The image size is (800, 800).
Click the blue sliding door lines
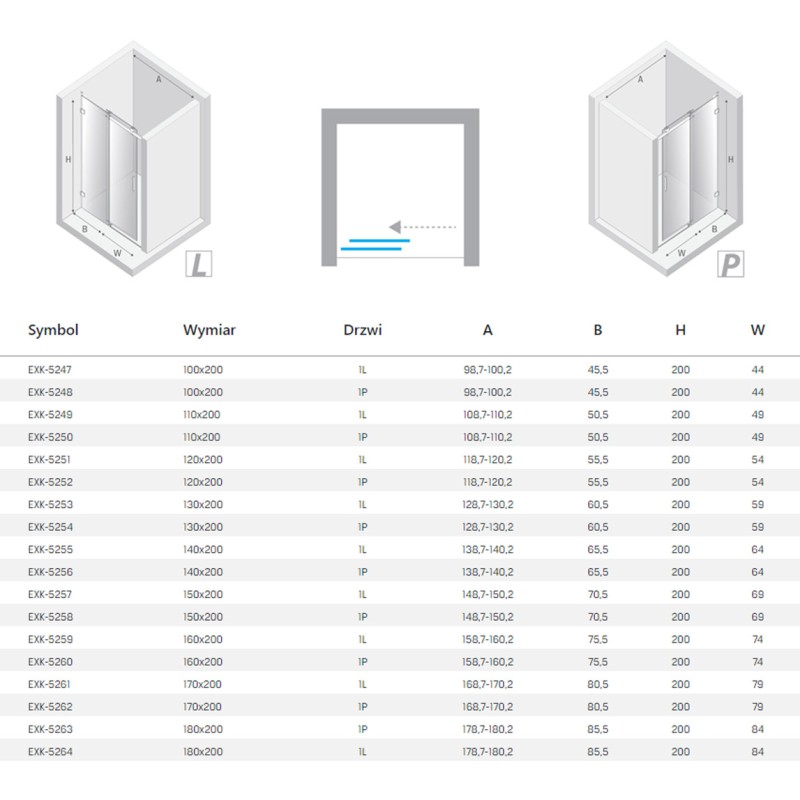375,244
